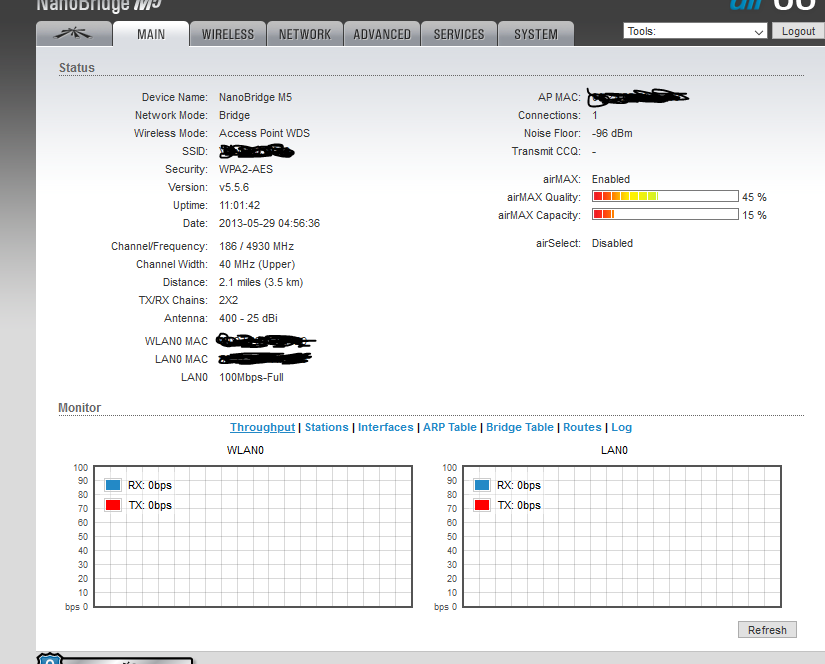Click inside the WLAN0 throughput graph
This screenshot has height=664, width=825.
point(255,560)
